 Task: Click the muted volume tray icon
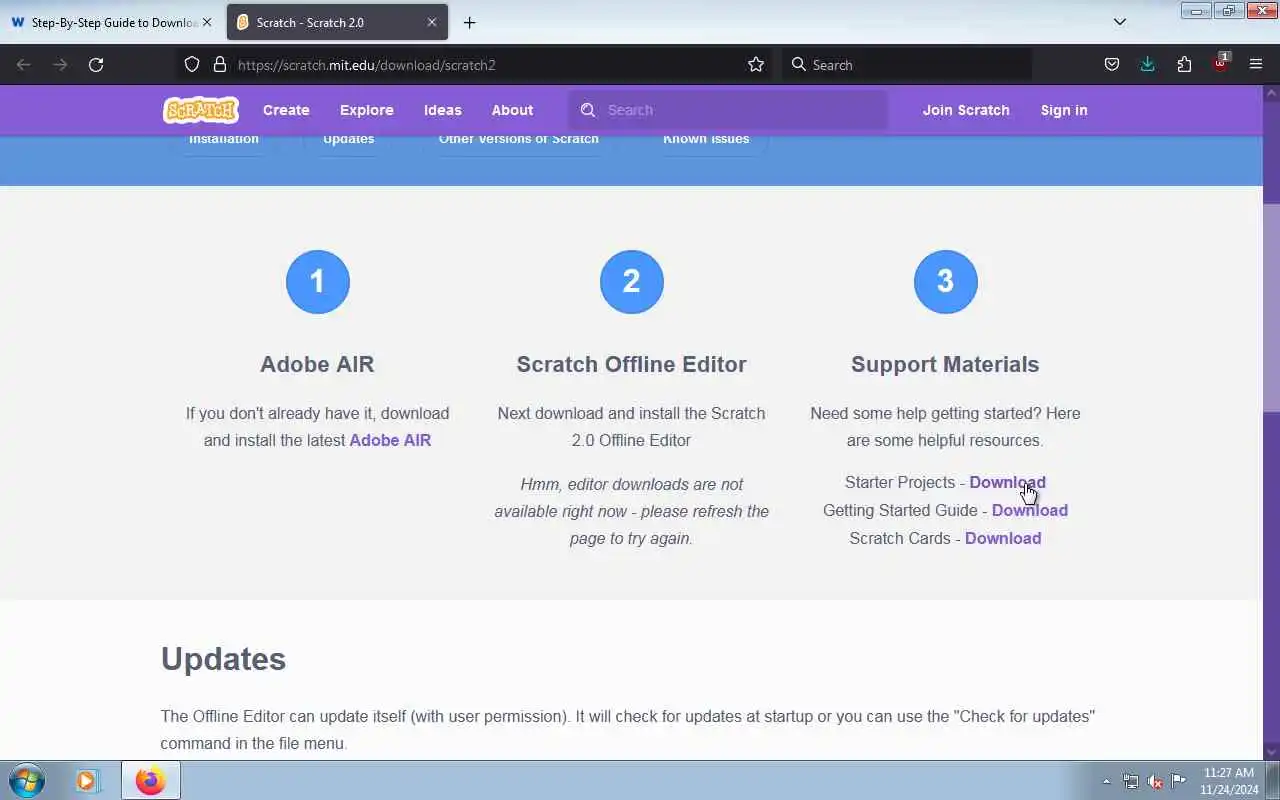click(x=1155, y=782)
